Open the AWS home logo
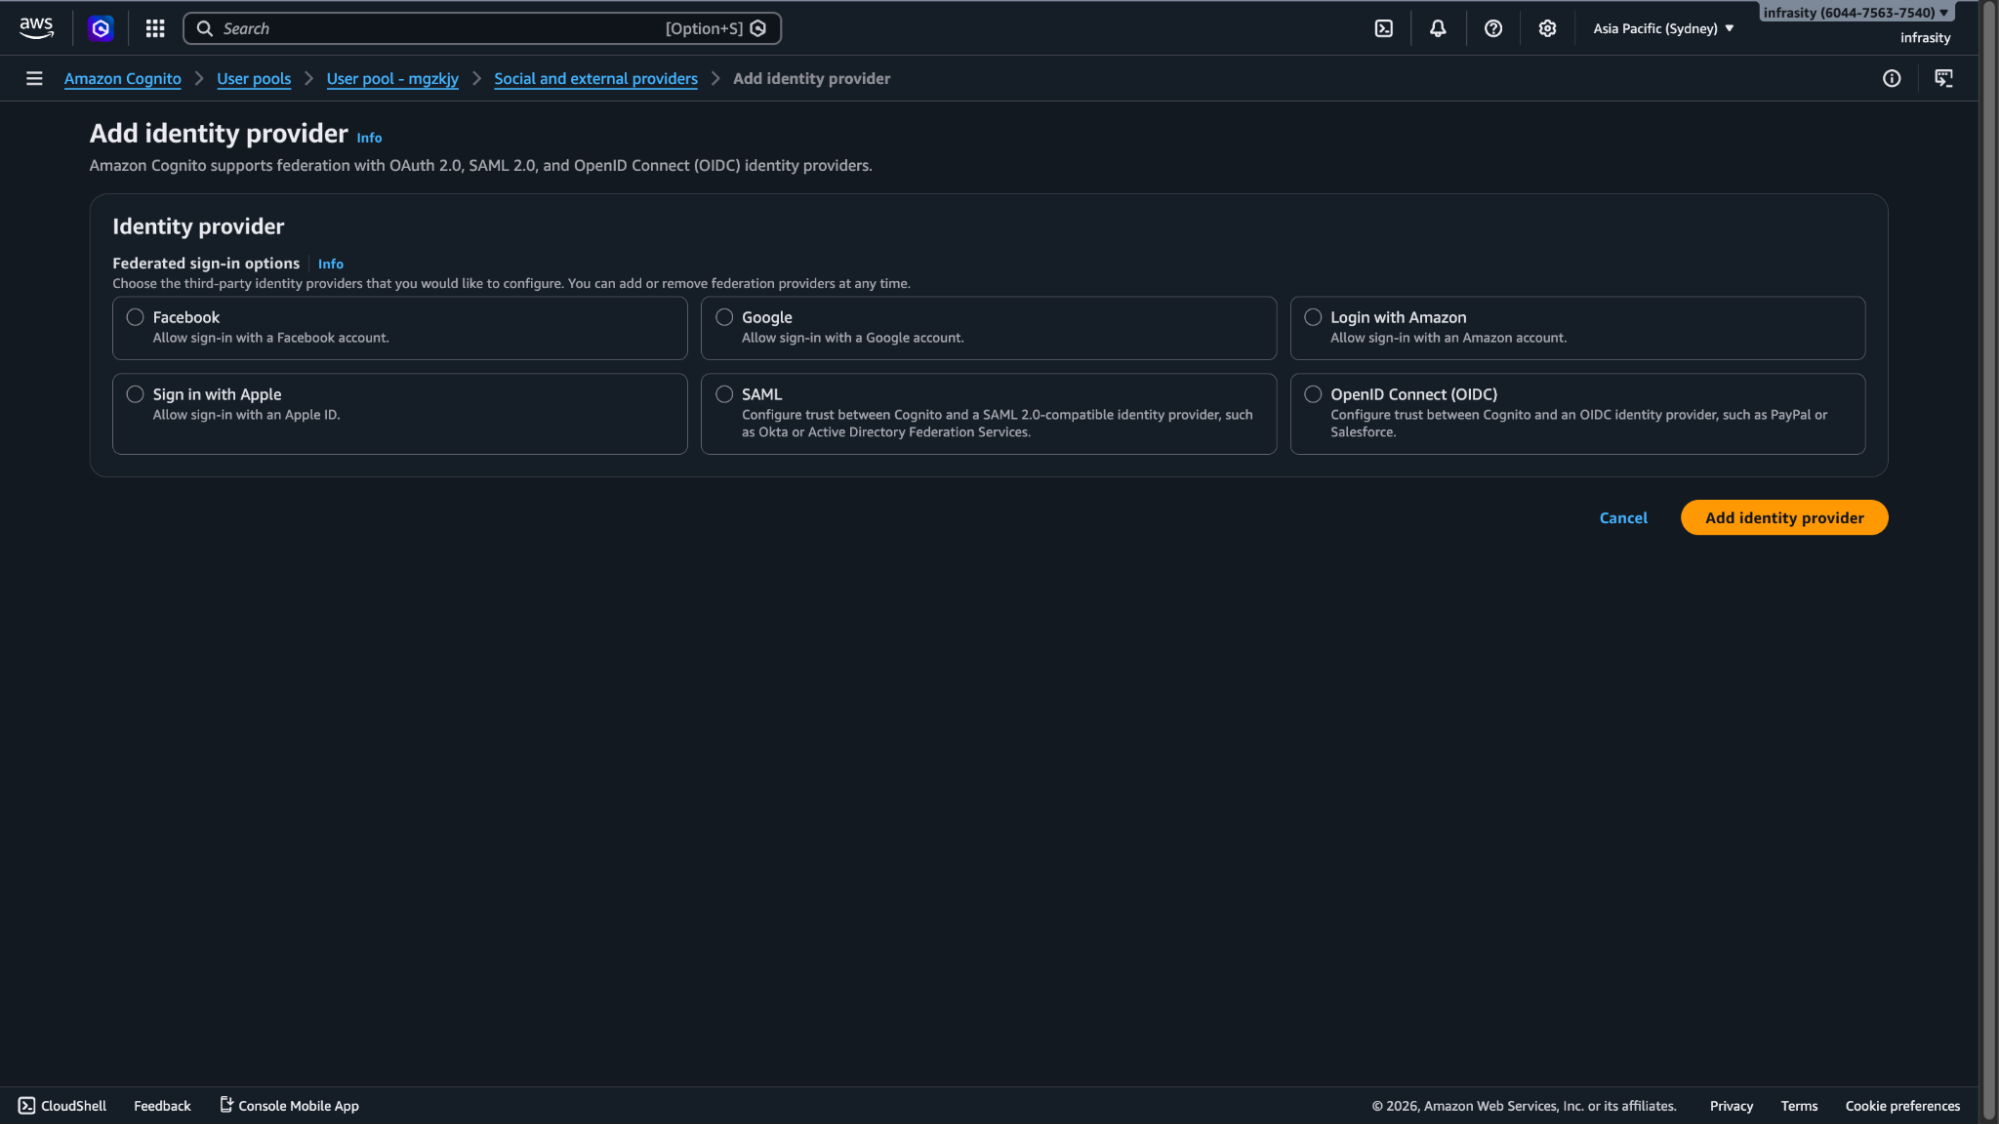Viewport: 1999px width, 1125px height. (36, 28)
